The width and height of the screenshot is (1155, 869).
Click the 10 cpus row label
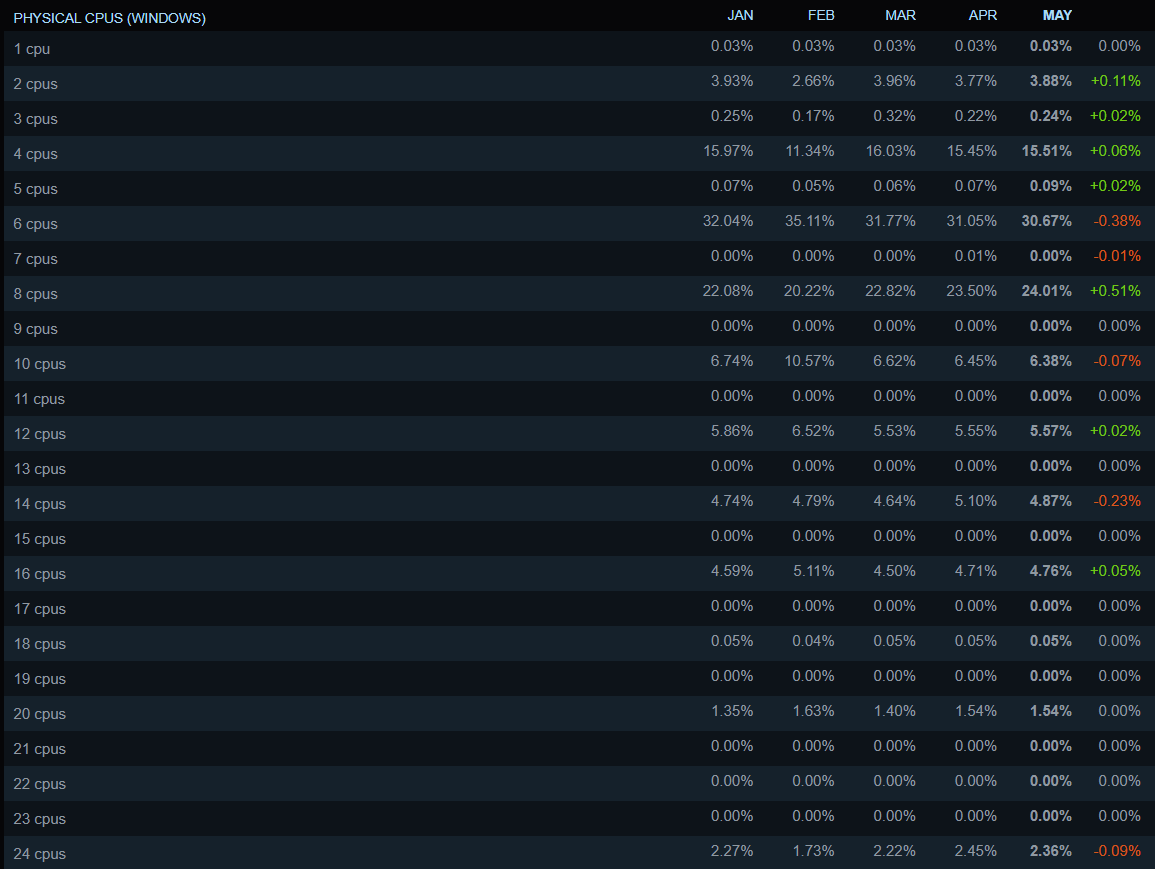coord(40,364)
